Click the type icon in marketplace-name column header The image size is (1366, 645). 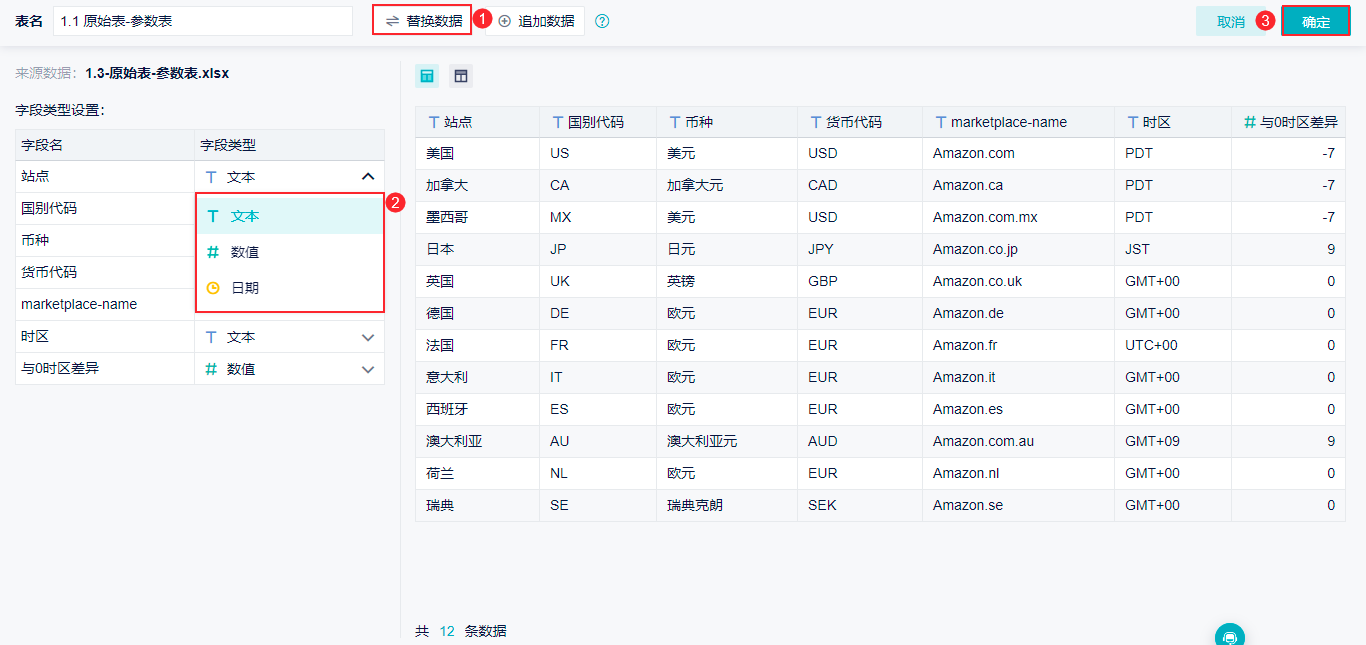941,122
